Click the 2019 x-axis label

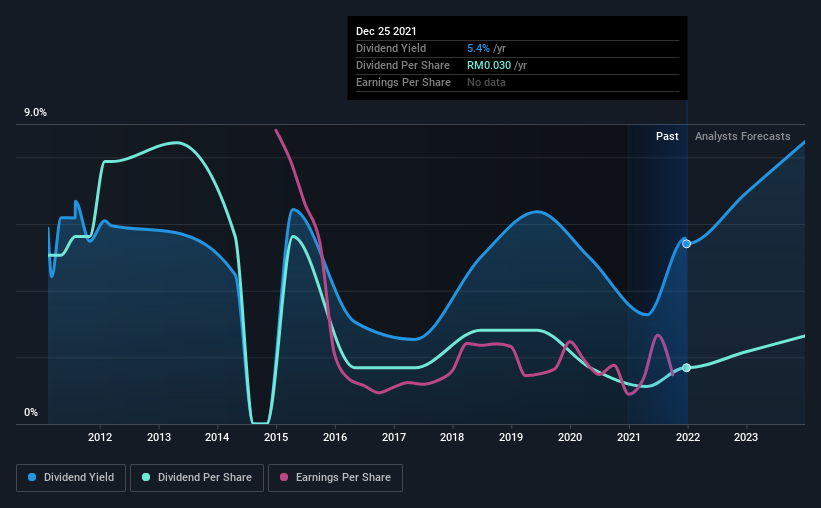511,437
